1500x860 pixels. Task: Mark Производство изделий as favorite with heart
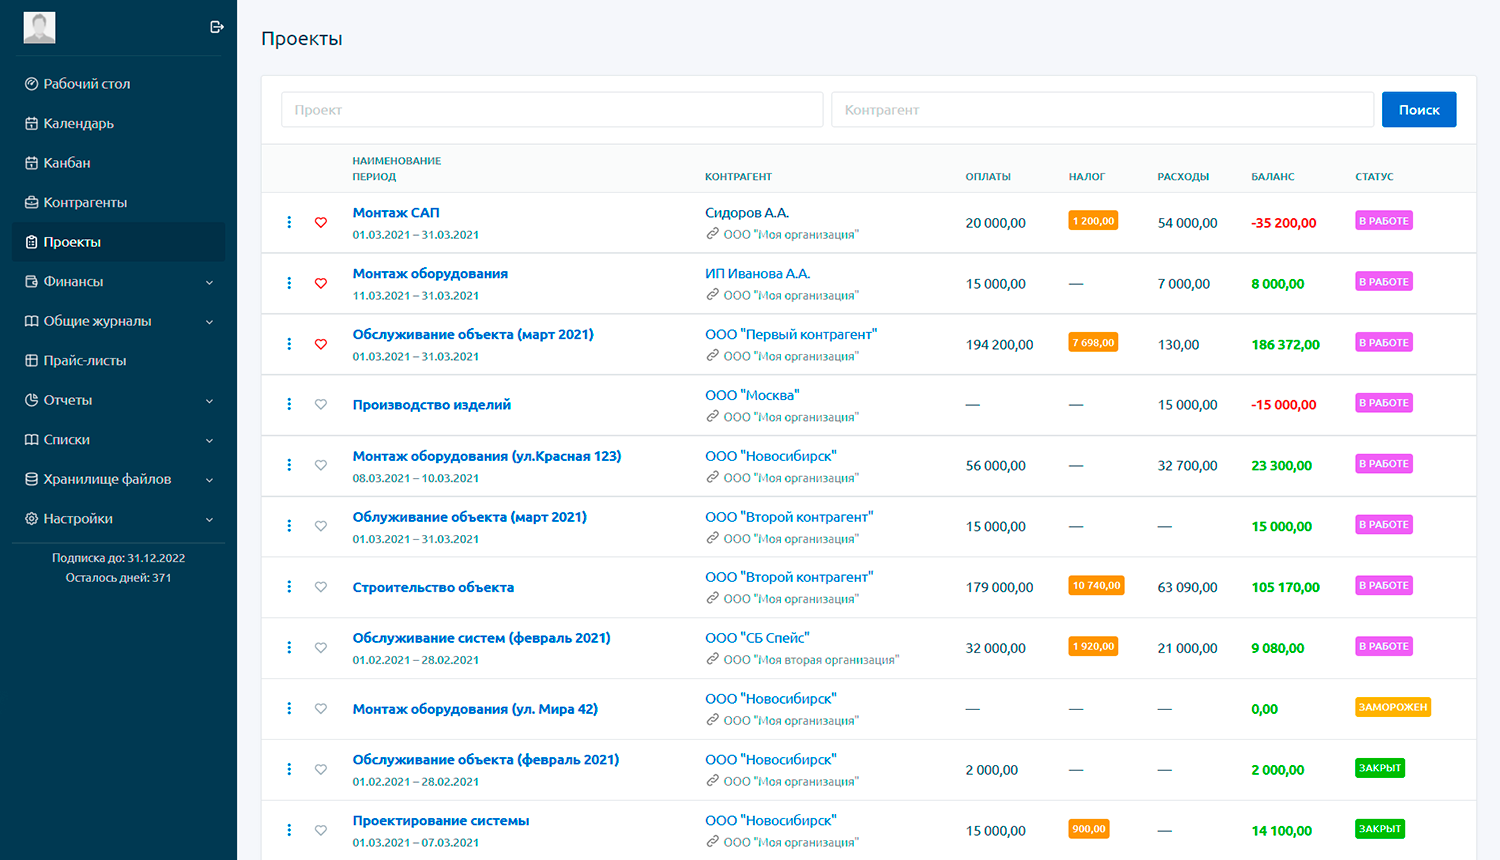pyautogui.click(x=321, y=404)
